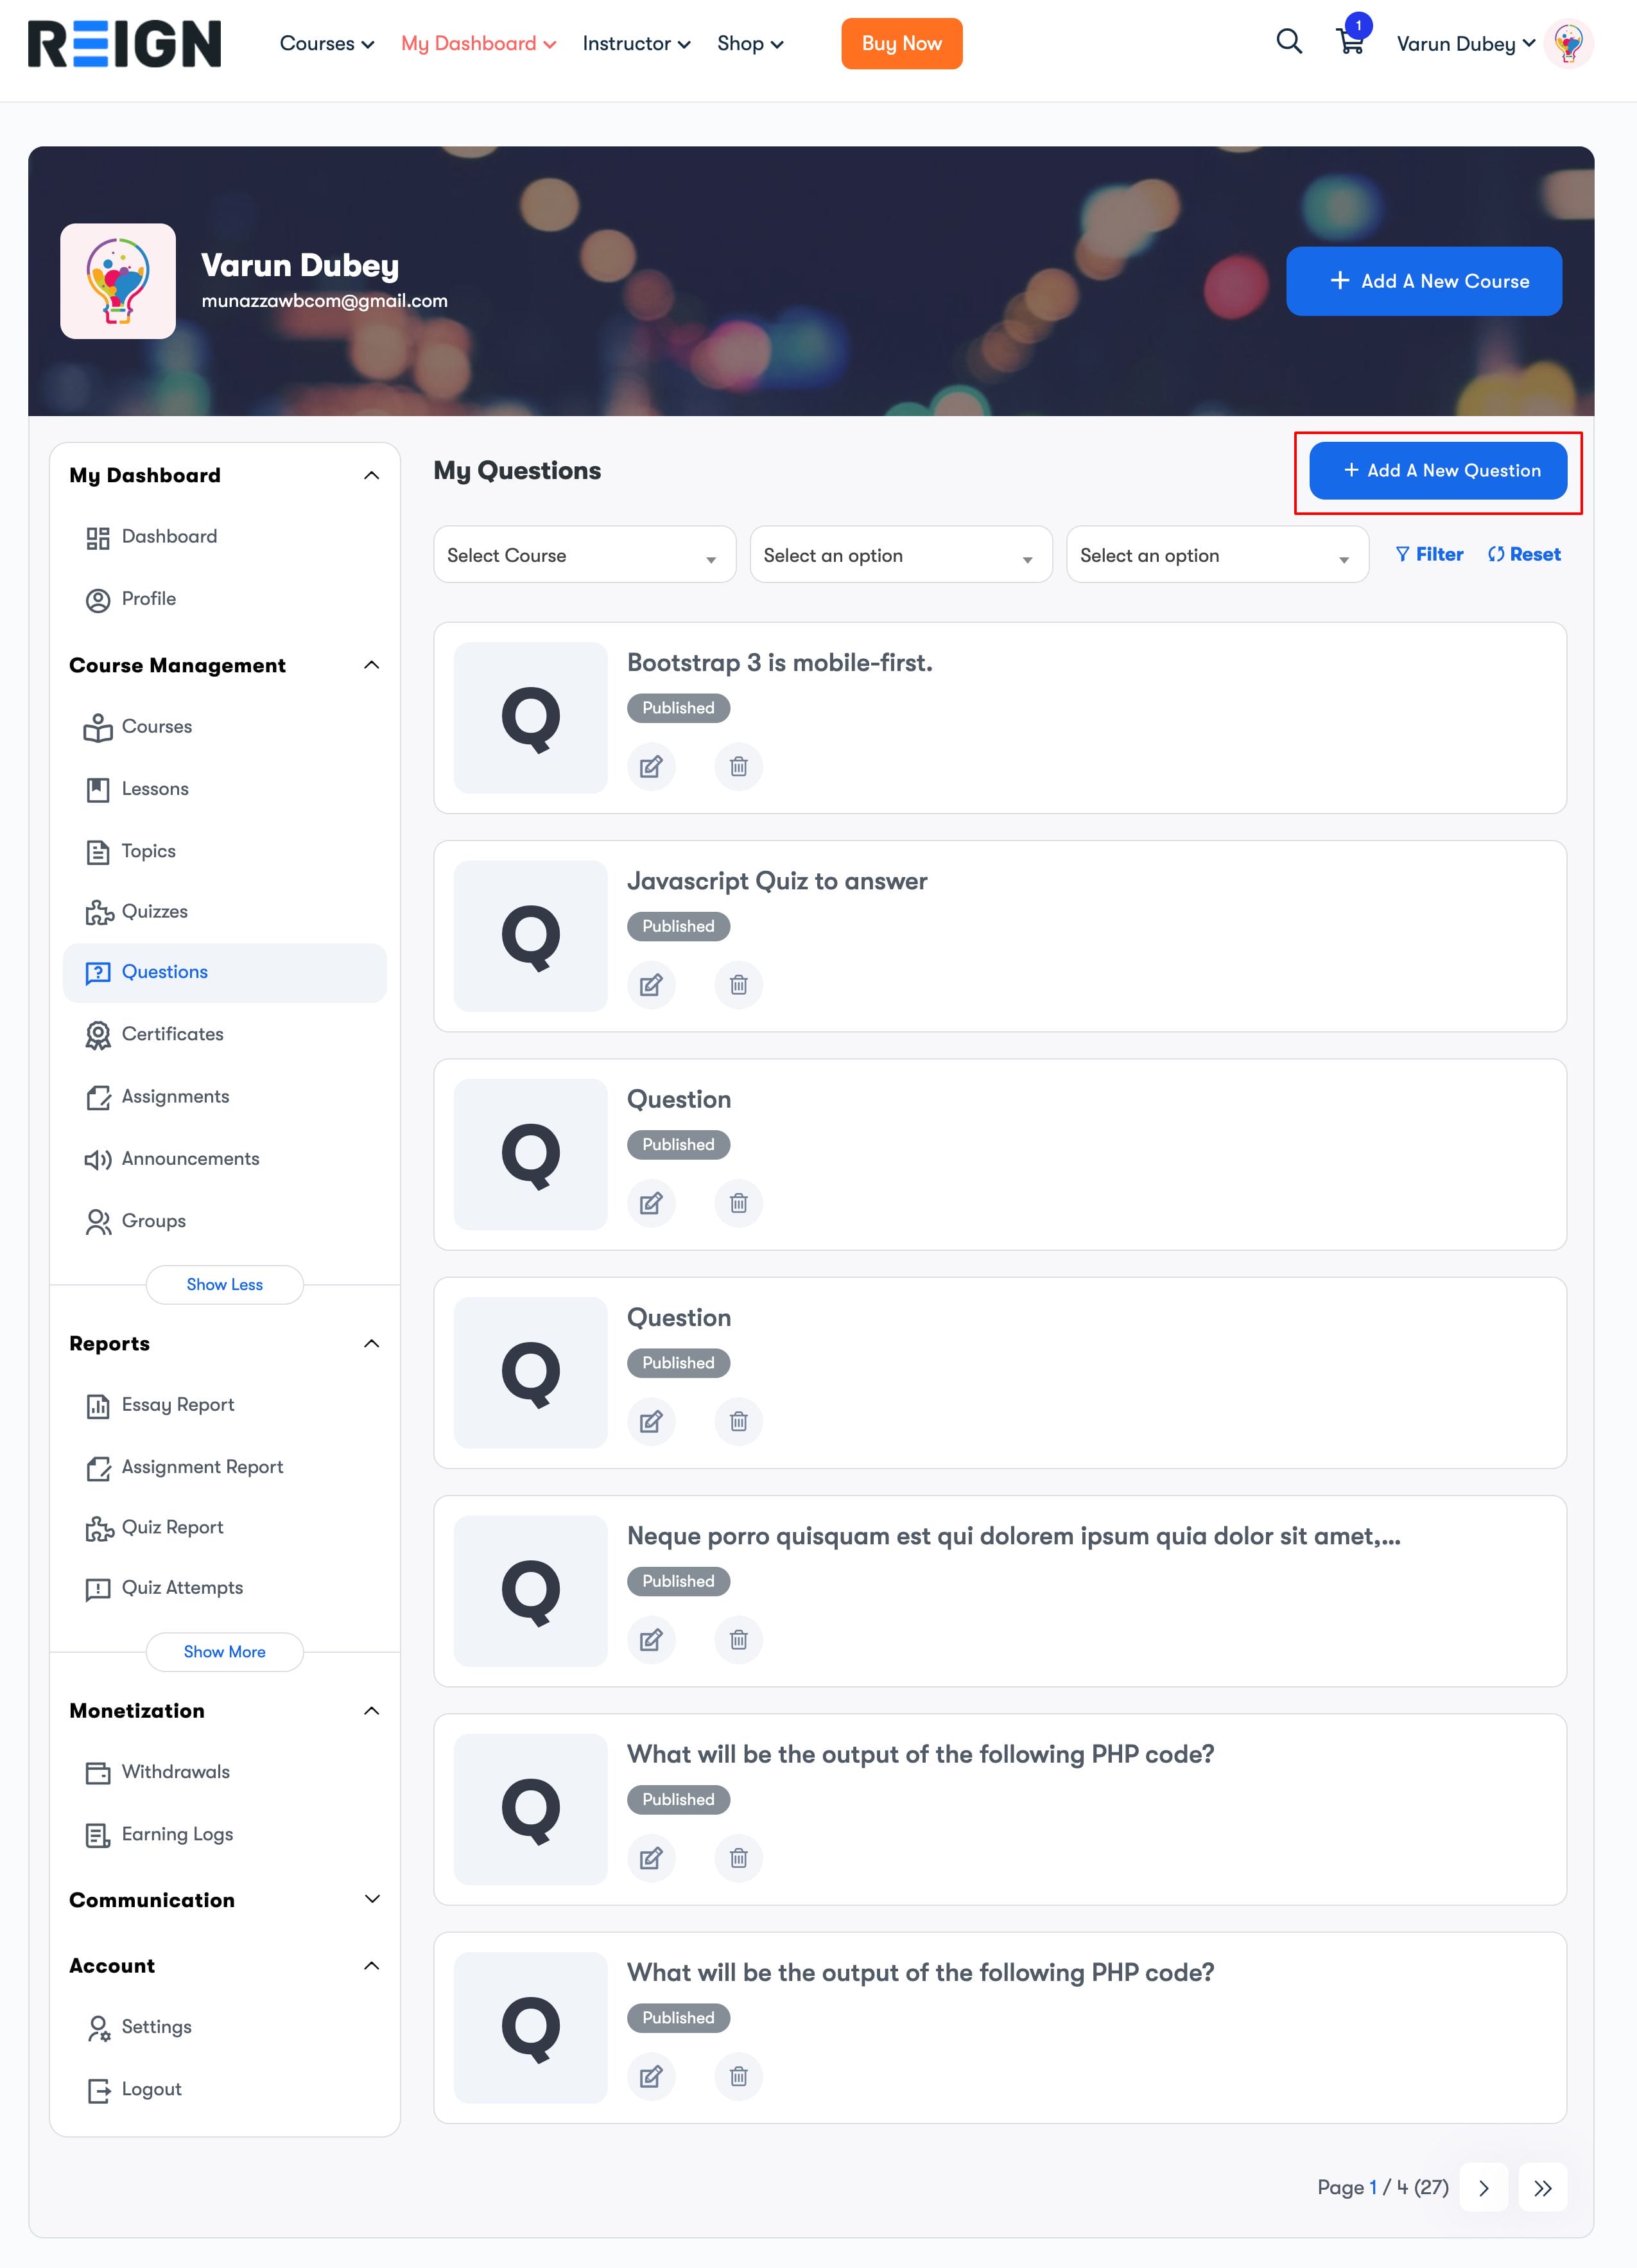Collapse the My Dashboard sidebar section

pos(372,475)
